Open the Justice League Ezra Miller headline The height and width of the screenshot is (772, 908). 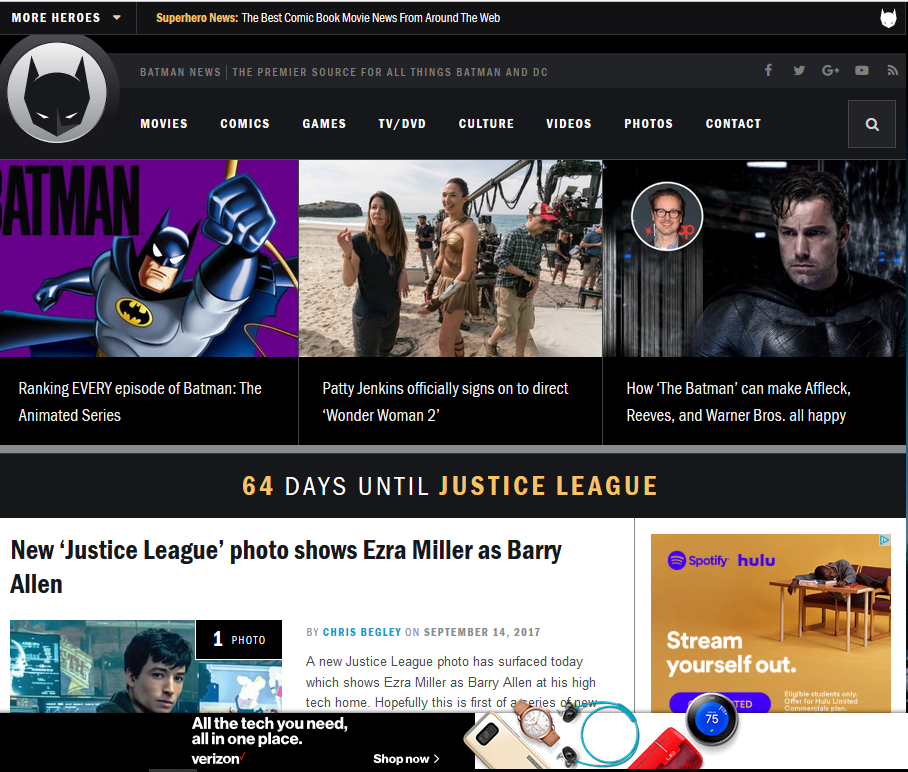pyautogui.click(x=286, y=566)
